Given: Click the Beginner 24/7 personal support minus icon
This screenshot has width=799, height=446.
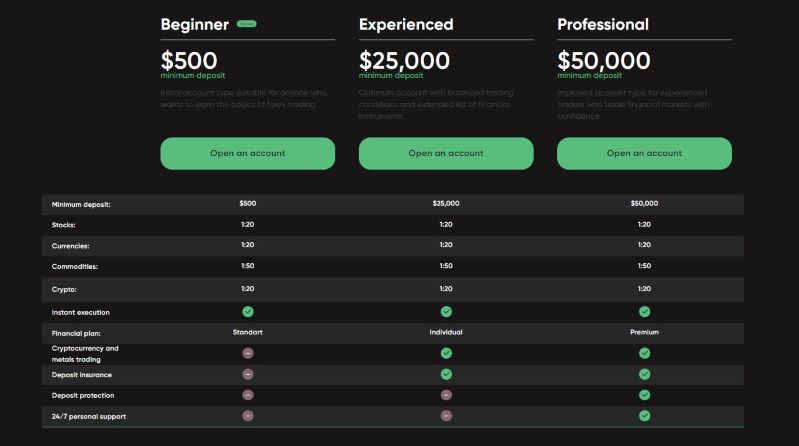Looking at the screenshot, I should point(248,415).
